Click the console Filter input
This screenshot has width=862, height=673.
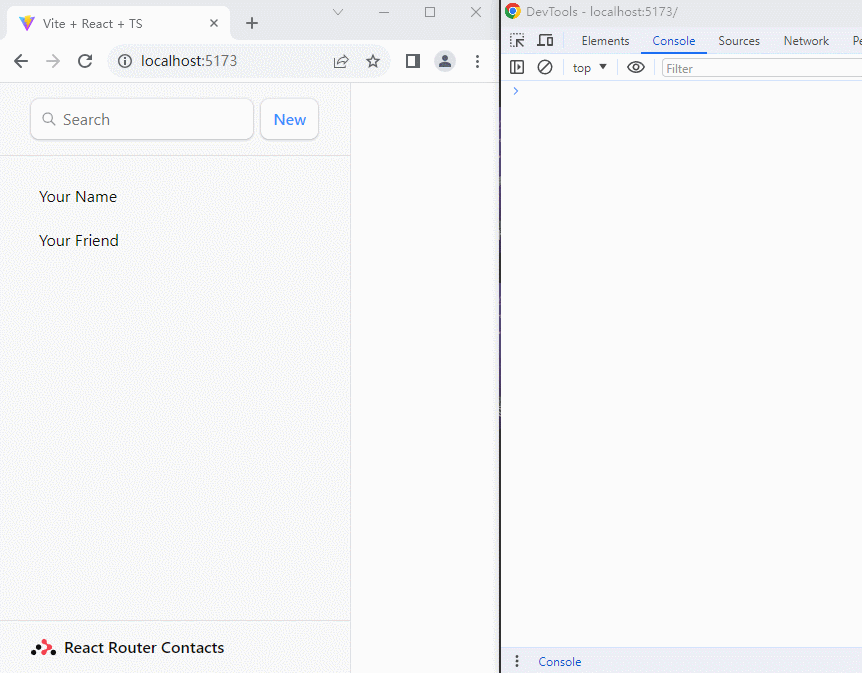pos(760,68)
